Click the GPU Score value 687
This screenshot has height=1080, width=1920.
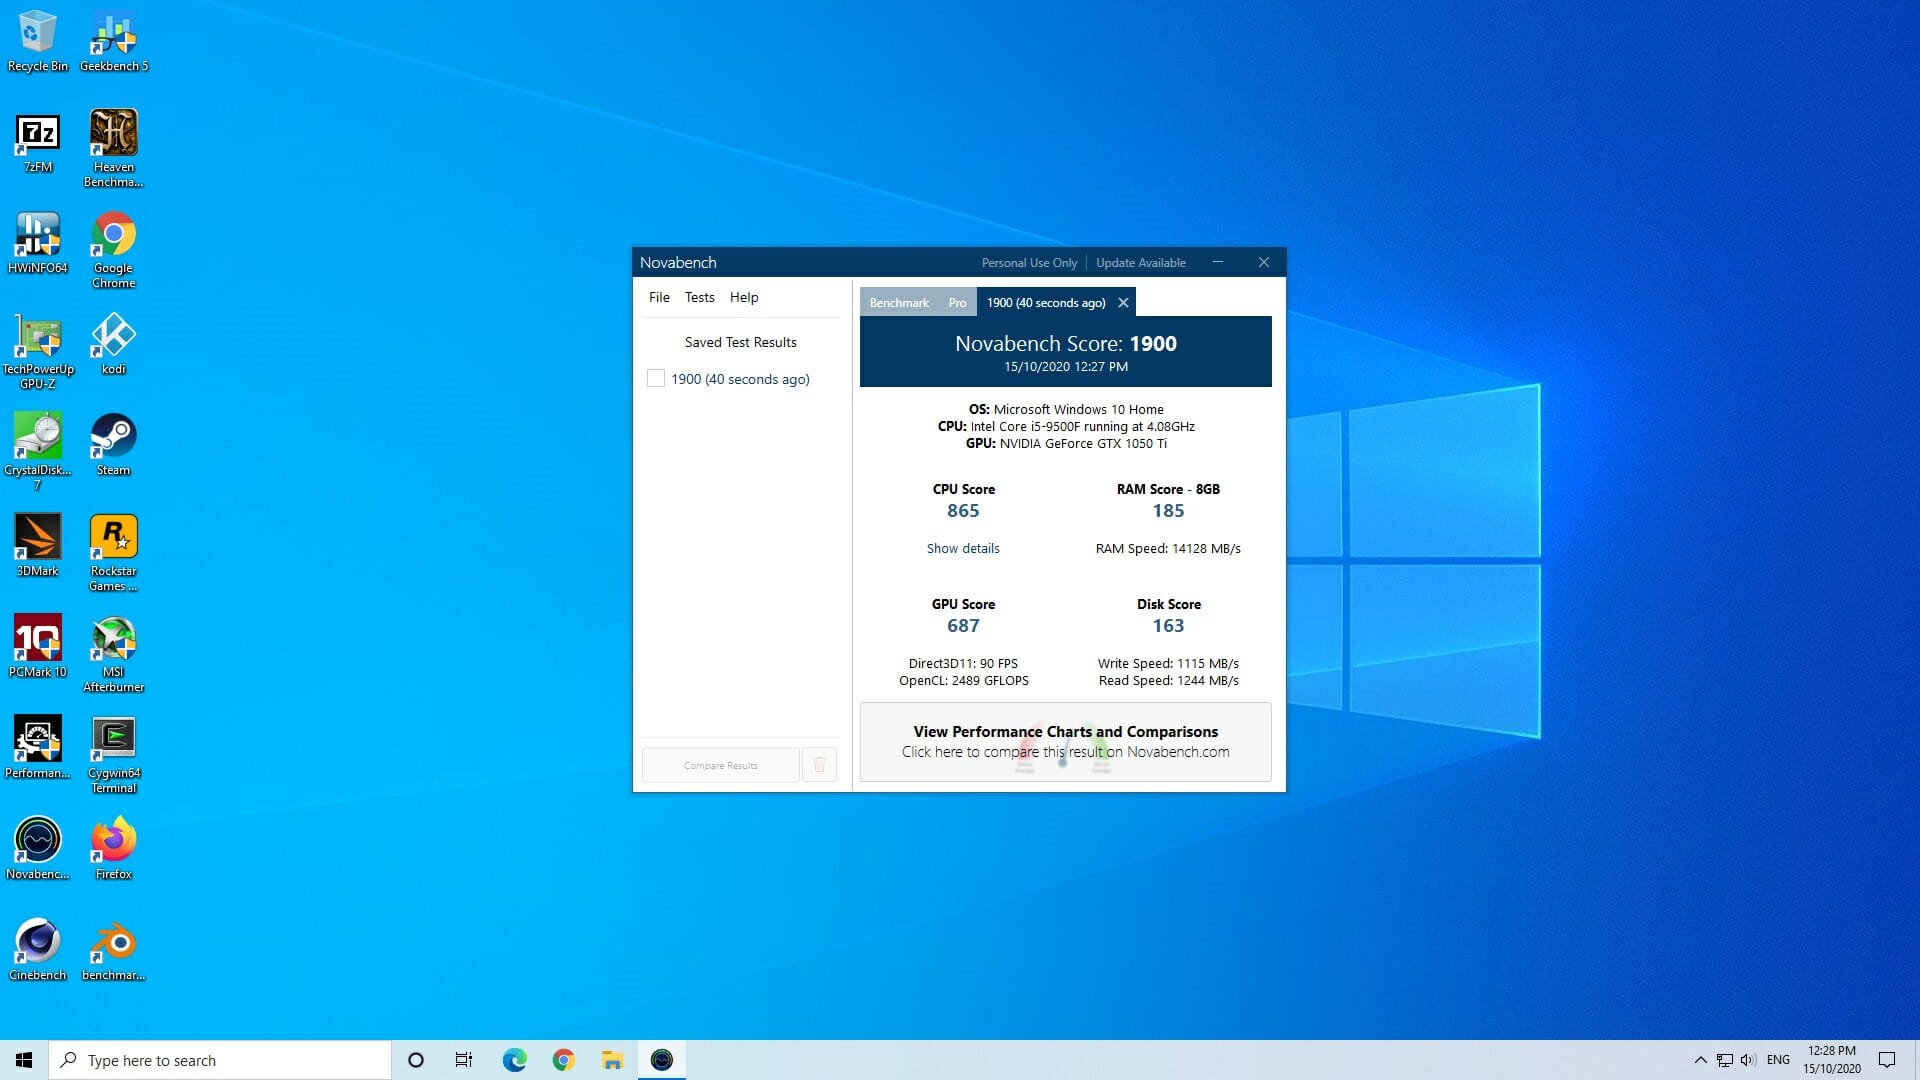pyautogui.click(x=963, y=625)
